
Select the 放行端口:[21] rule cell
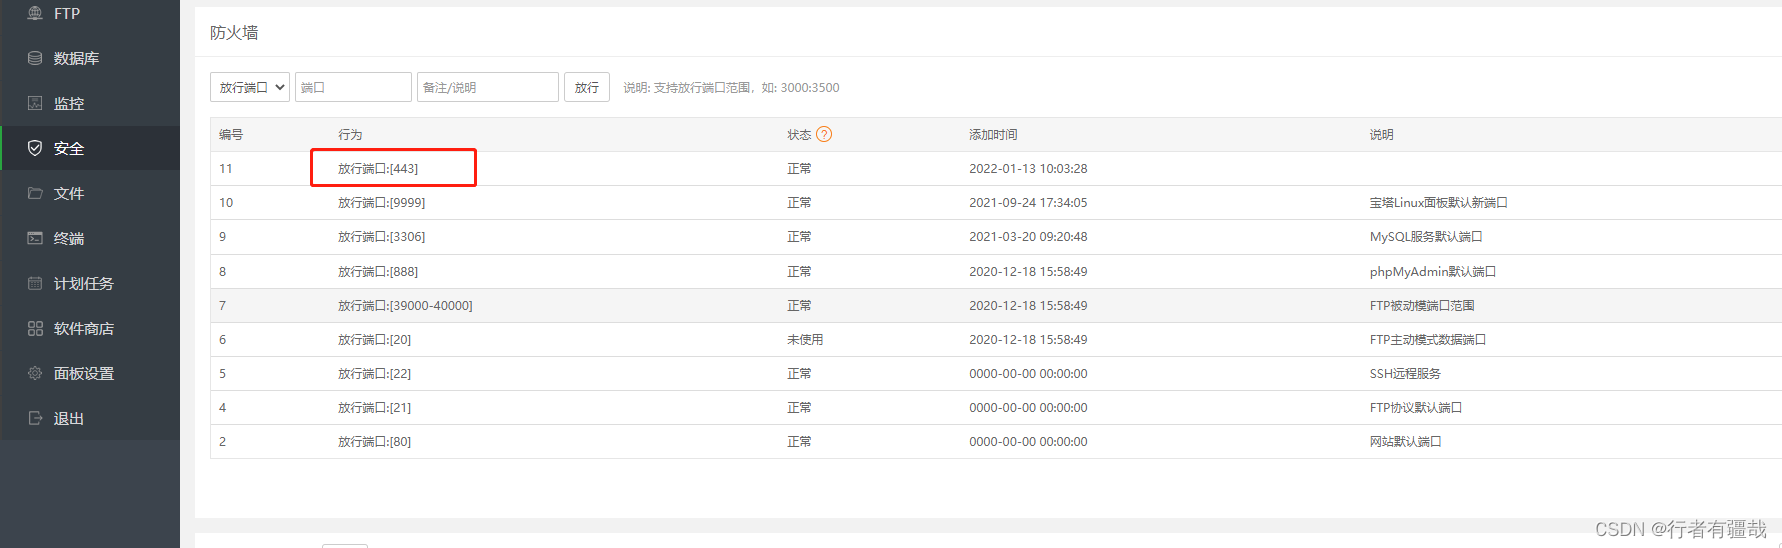374,407
